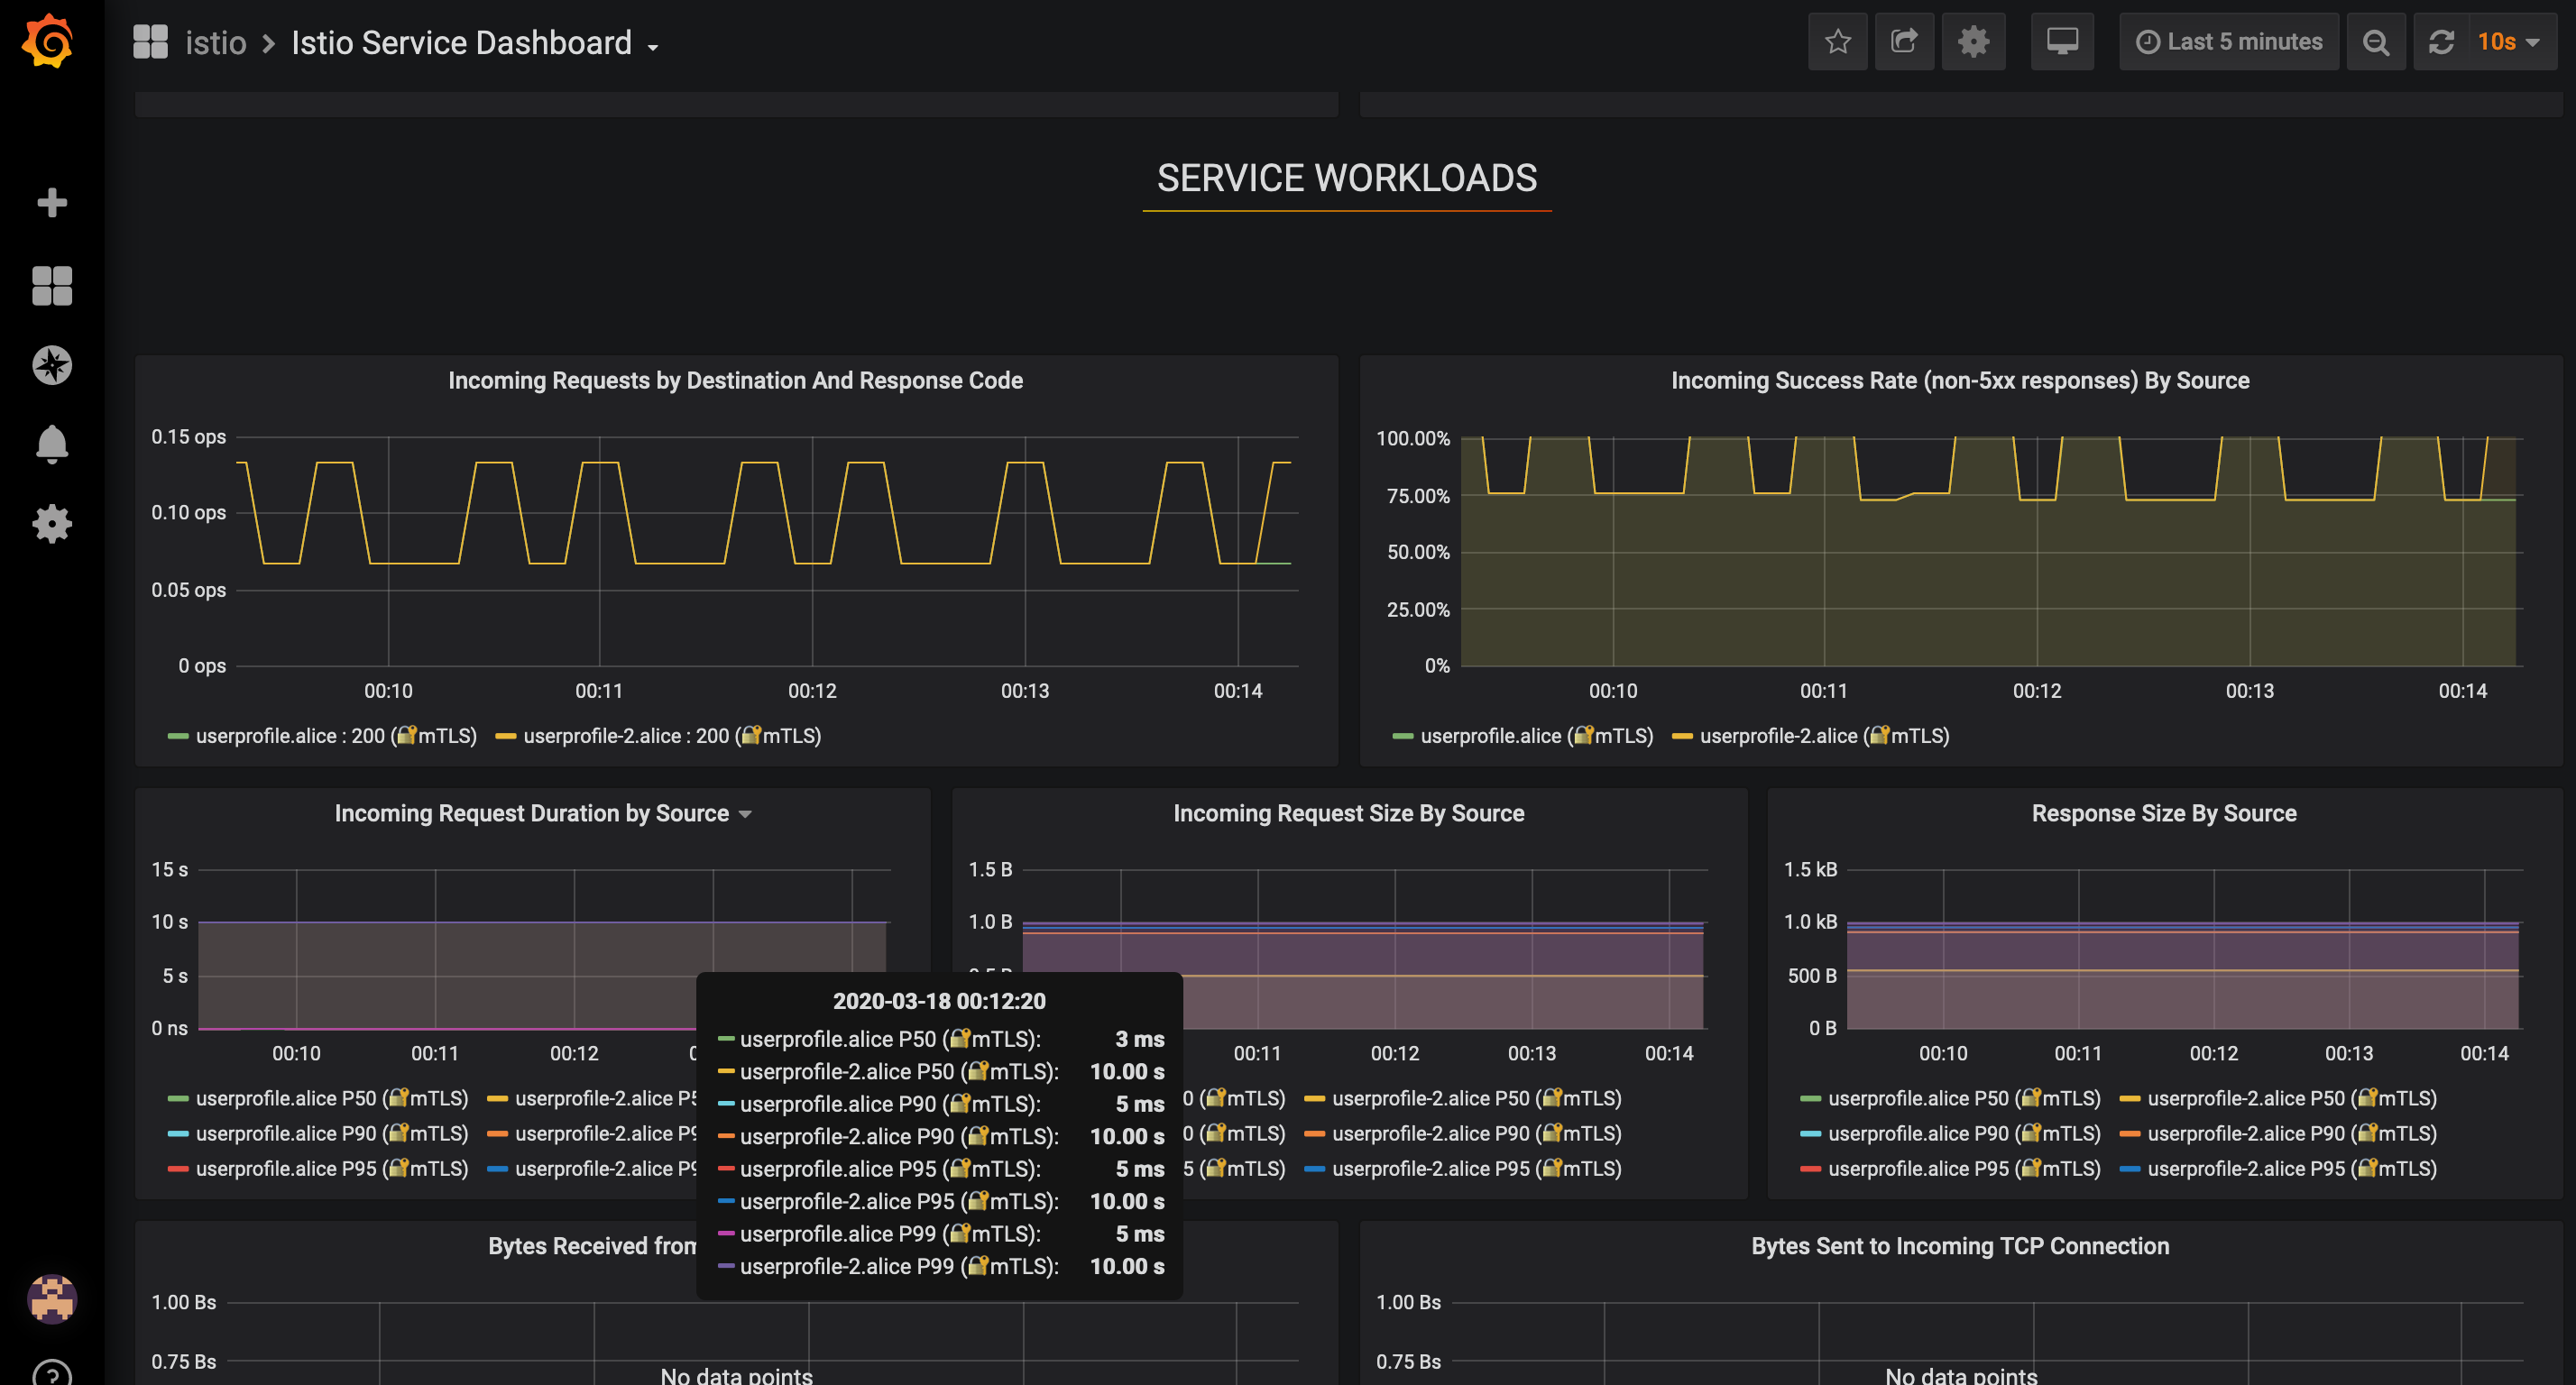2576x1385 pixels.
Task: Go to the istio folder breadcrumb
Action: 216,43
